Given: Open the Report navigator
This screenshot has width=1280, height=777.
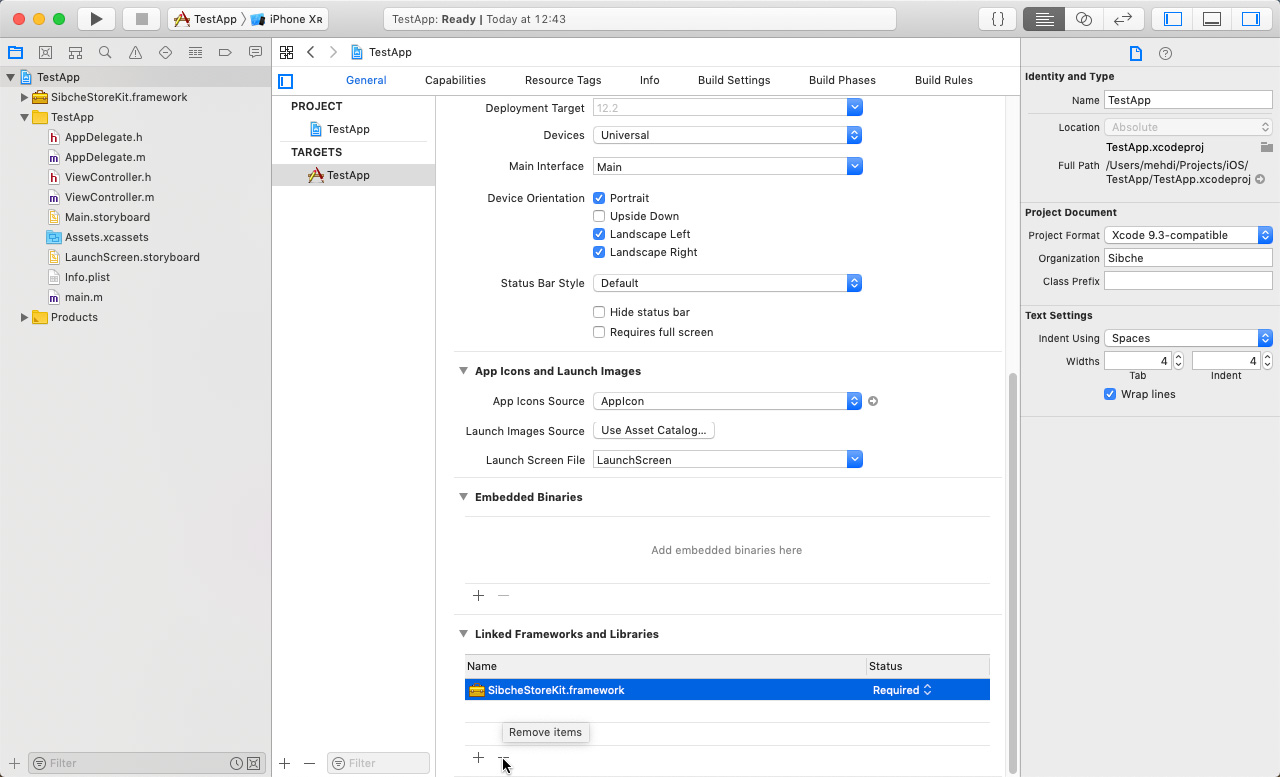Looking at the screenshot, I should tap(255, 52).
